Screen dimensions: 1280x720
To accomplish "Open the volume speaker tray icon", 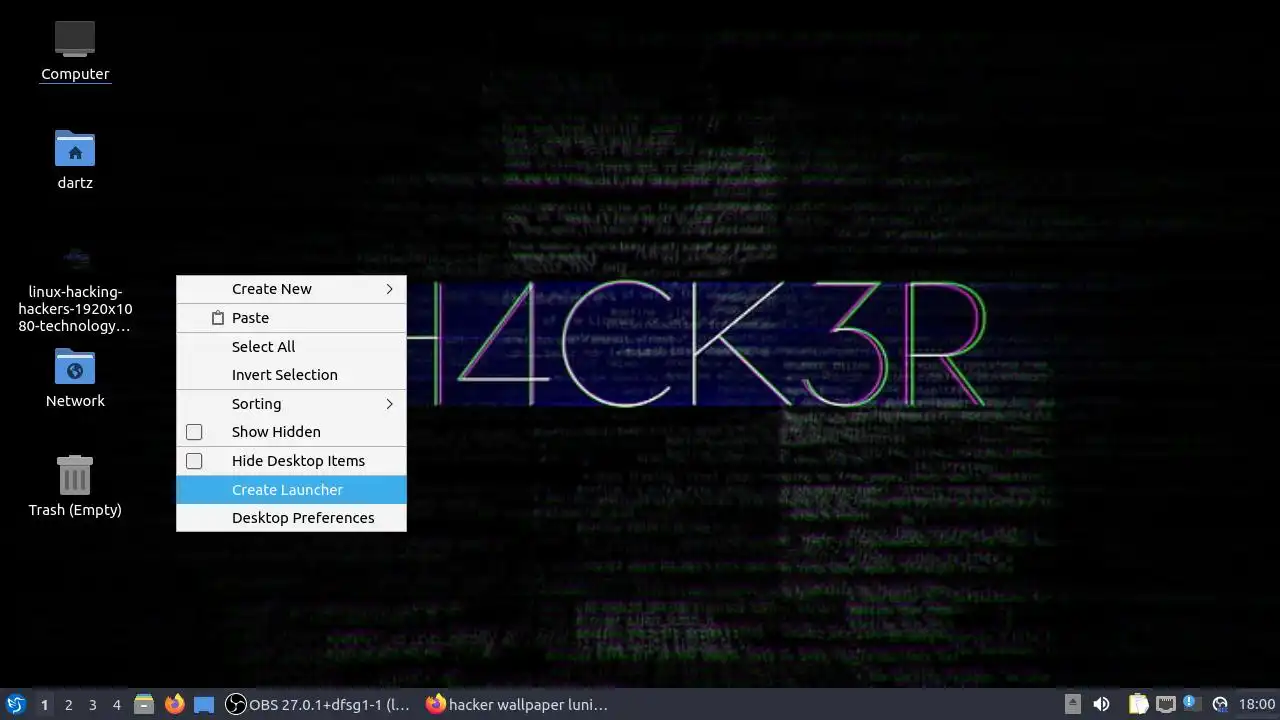I will click(x=1101, y=704).
